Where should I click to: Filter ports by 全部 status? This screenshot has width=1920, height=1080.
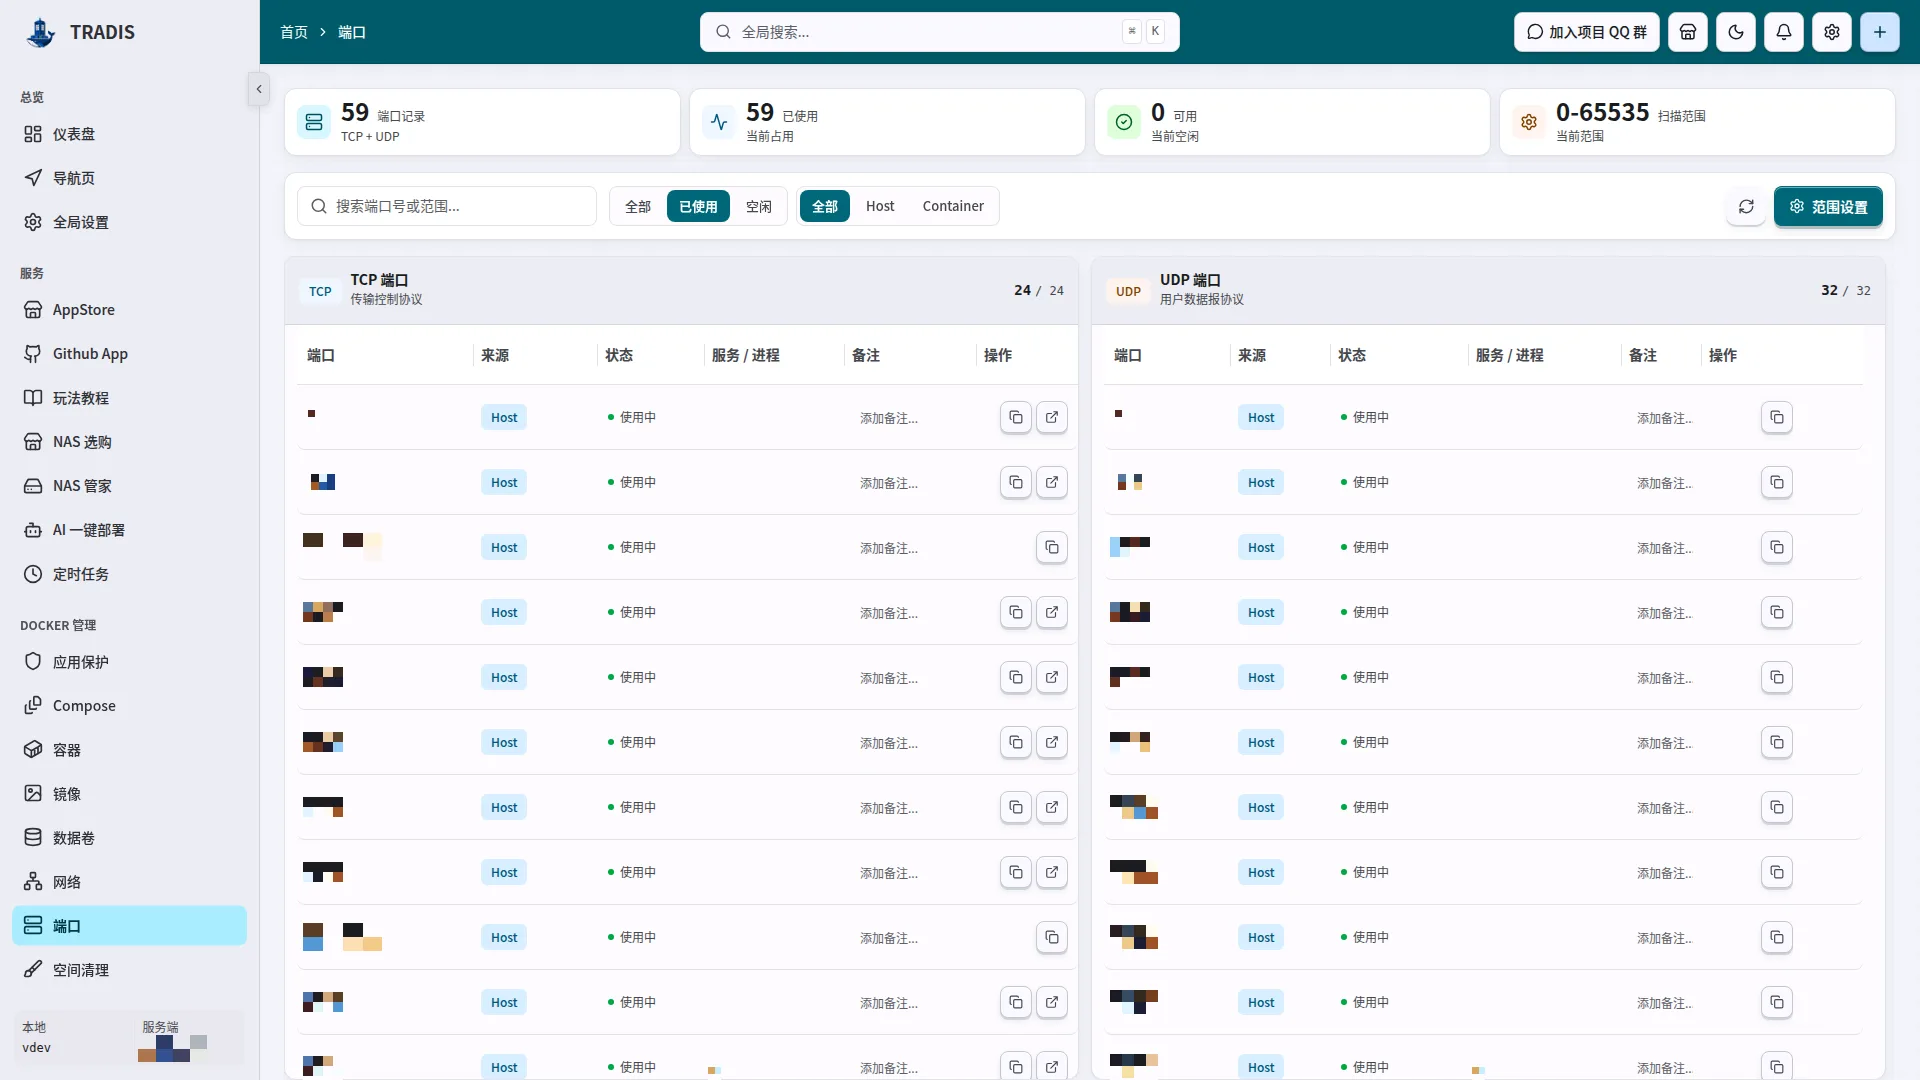click(638, 206)
